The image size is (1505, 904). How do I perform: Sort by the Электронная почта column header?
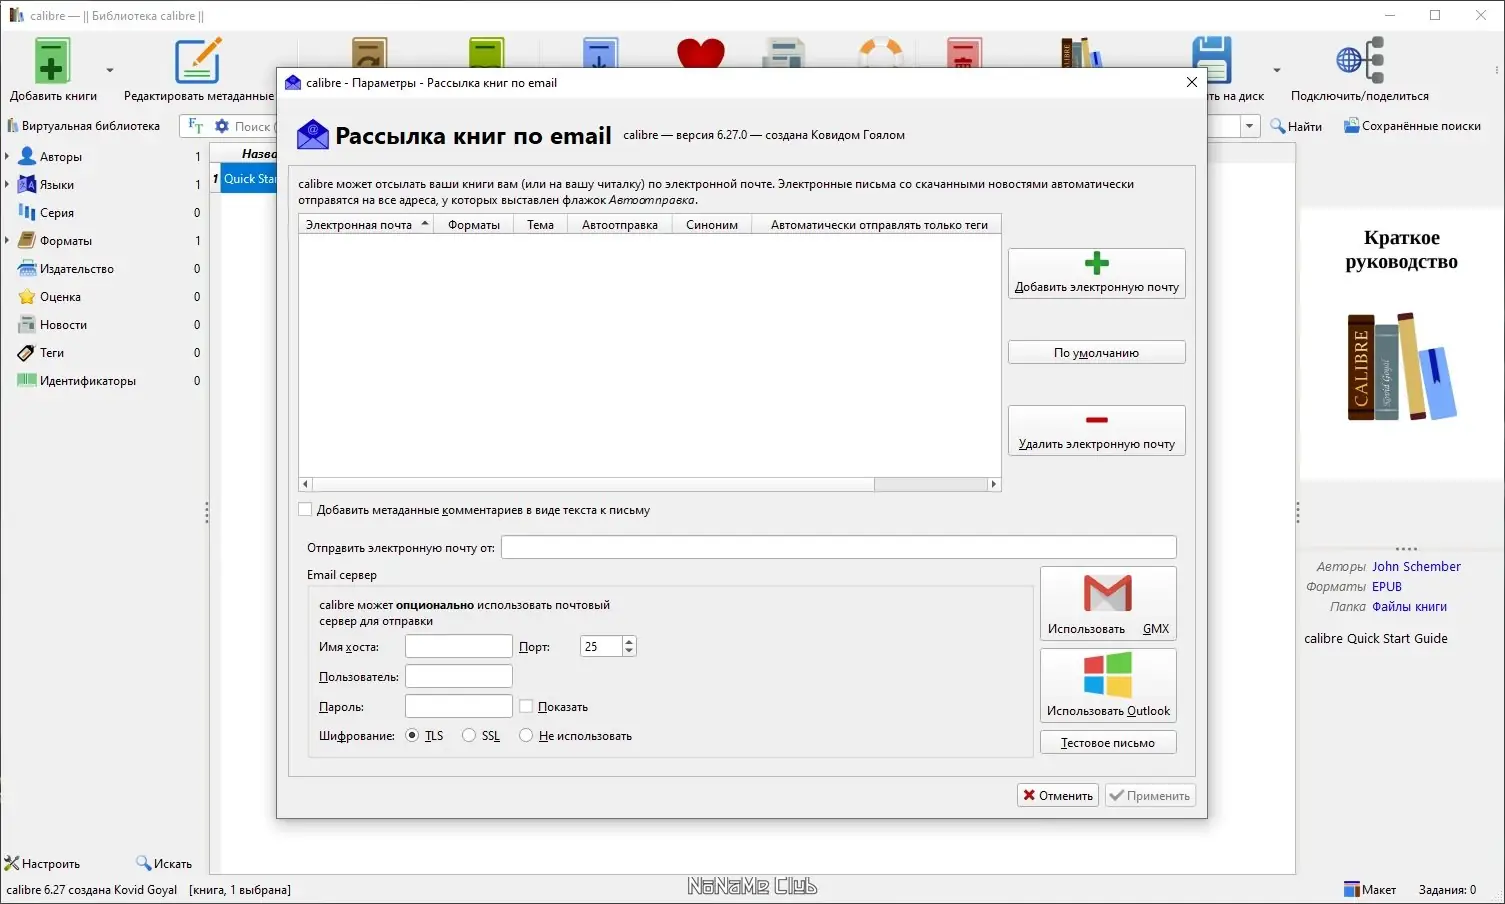tap(366, 225)
